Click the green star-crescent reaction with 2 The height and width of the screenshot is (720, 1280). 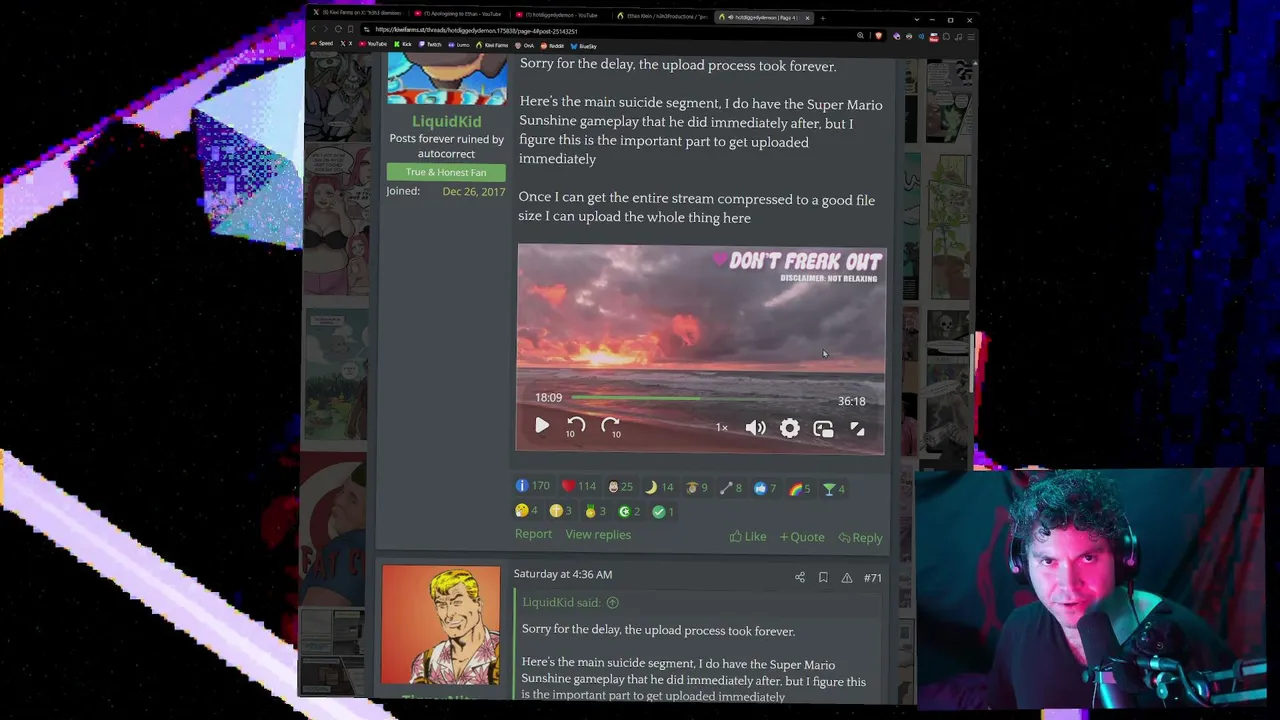[629, 511]
